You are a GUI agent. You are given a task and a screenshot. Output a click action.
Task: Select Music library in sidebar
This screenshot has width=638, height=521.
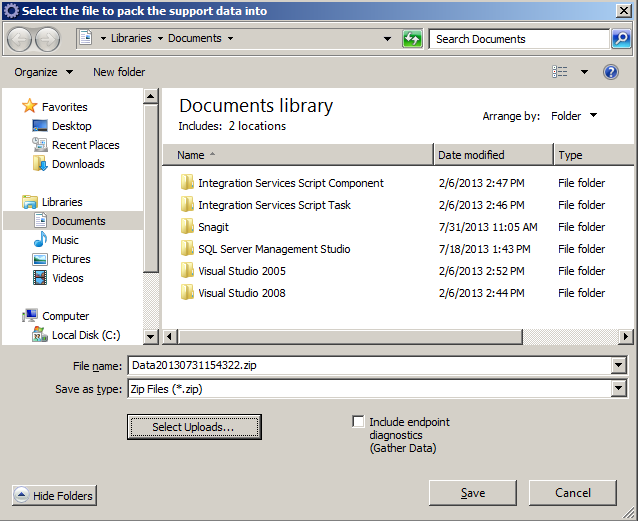coord(65,240)
